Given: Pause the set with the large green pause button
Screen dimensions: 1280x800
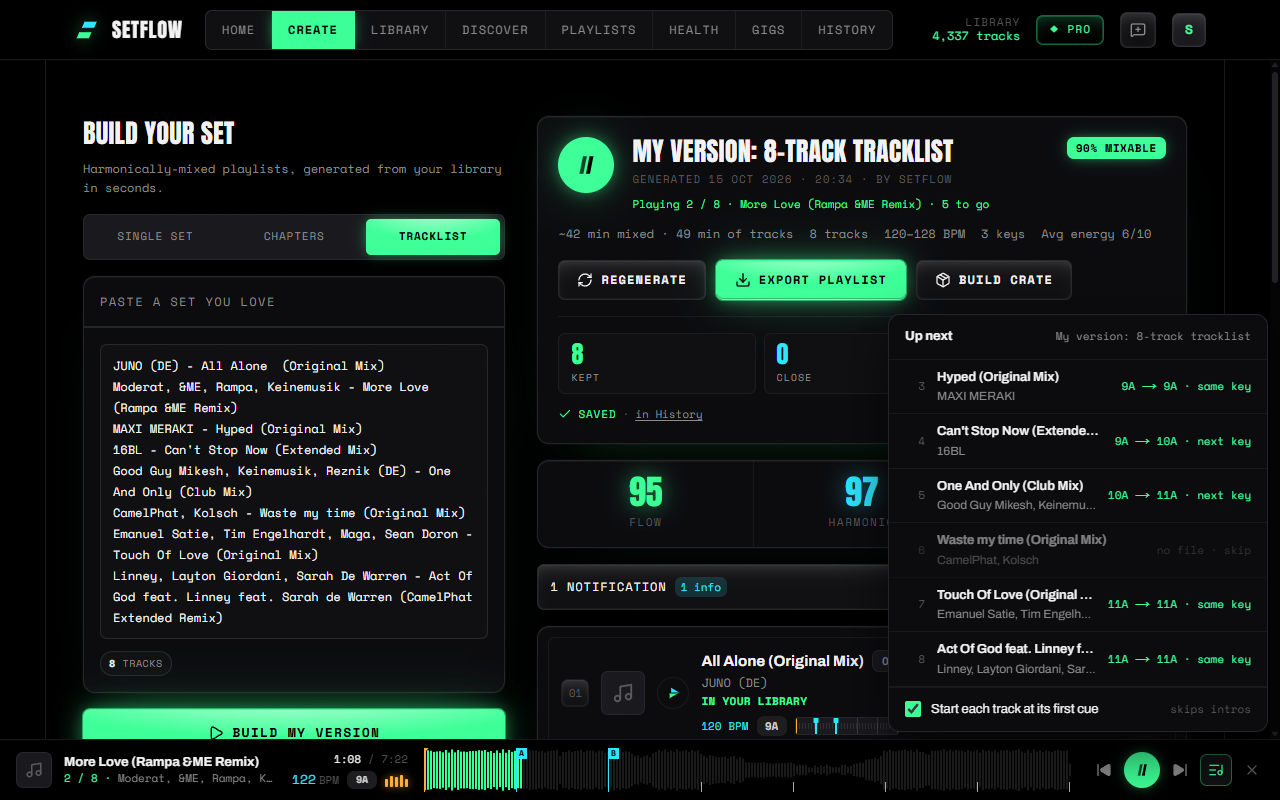Looking at the screenshot, I should [x=586, y=165].
